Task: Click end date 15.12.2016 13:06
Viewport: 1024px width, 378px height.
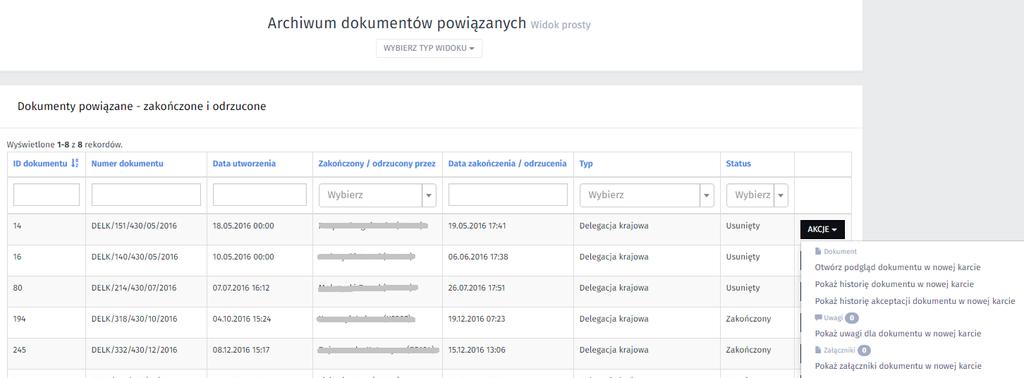Action: click(477, 350)
